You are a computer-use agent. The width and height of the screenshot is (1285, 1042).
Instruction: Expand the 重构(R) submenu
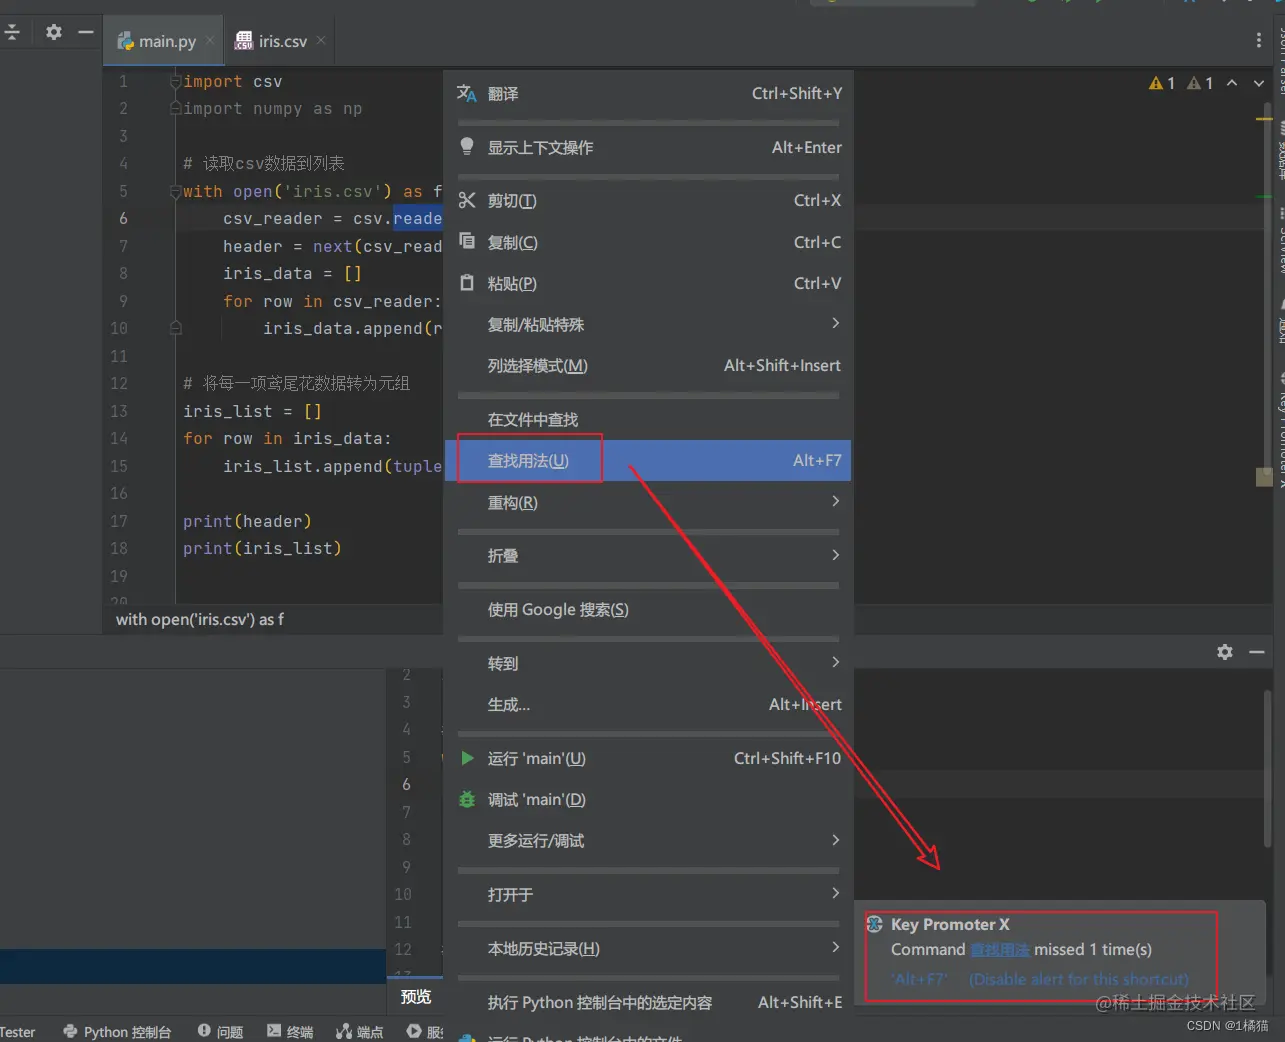point(835,501)
